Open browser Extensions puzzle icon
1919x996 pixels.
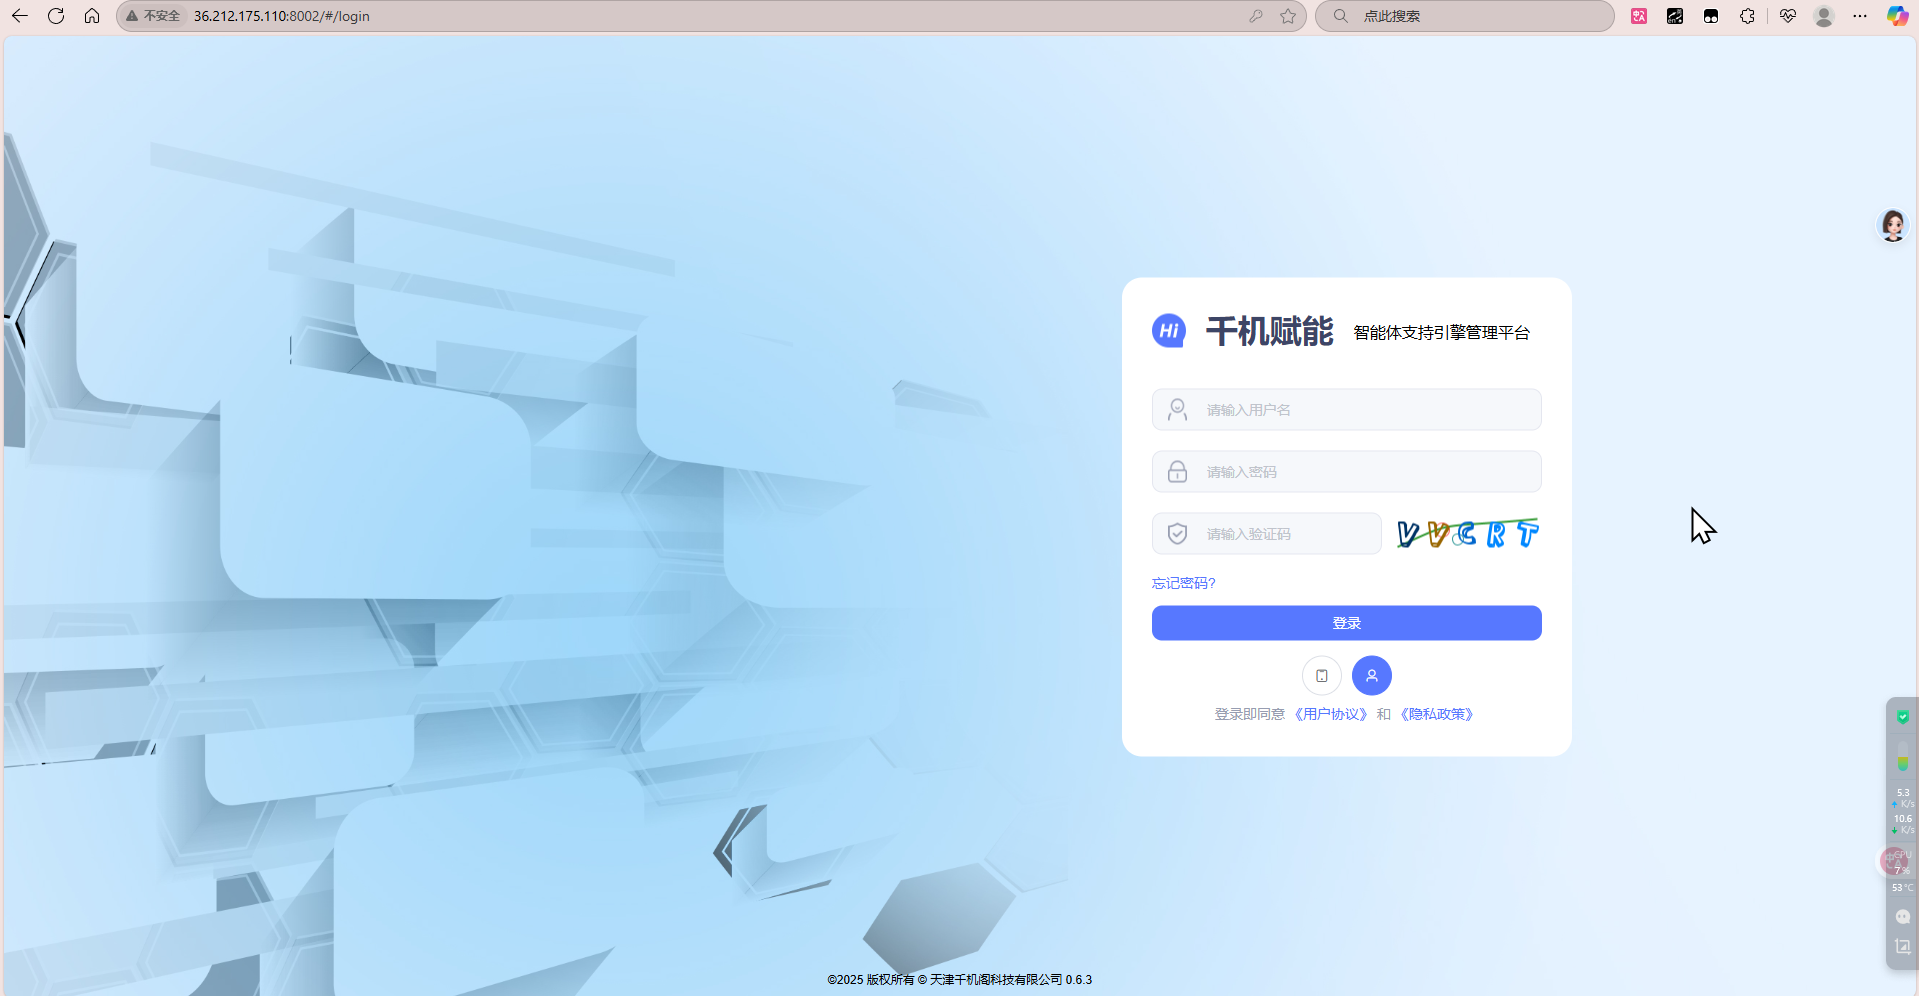pyautogui.click(x=1747, y=16)
